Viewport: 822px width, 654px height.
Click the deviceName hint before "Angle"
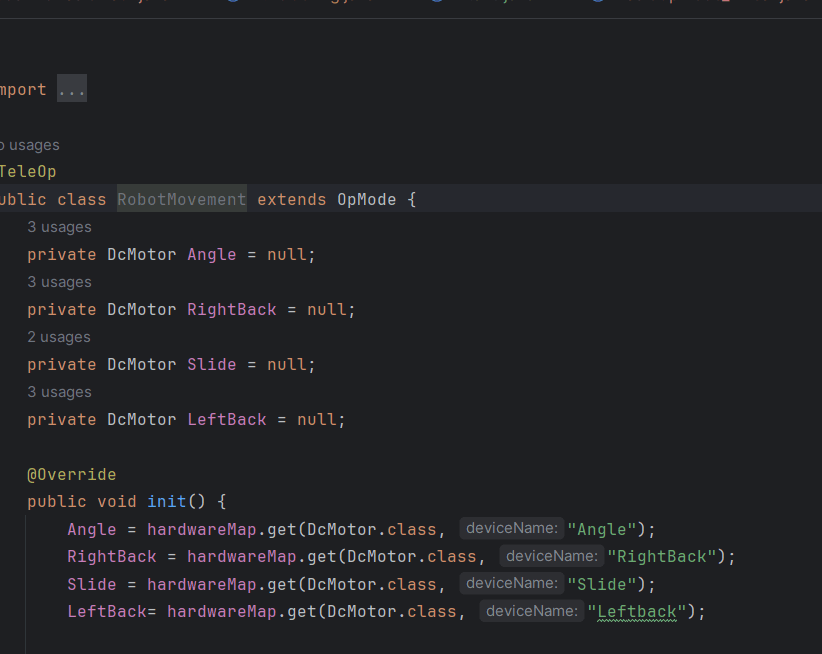pyautogui.click(x=511, y=528)
